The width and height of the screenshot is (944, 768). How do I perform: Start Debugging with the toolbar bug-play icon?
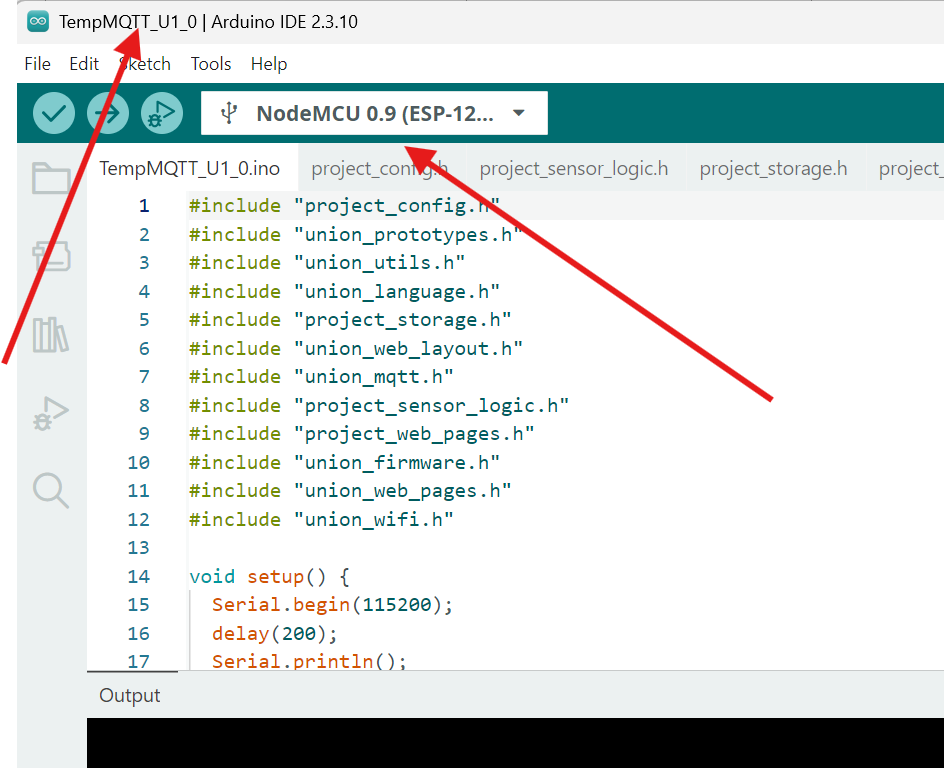click(161, 113)
